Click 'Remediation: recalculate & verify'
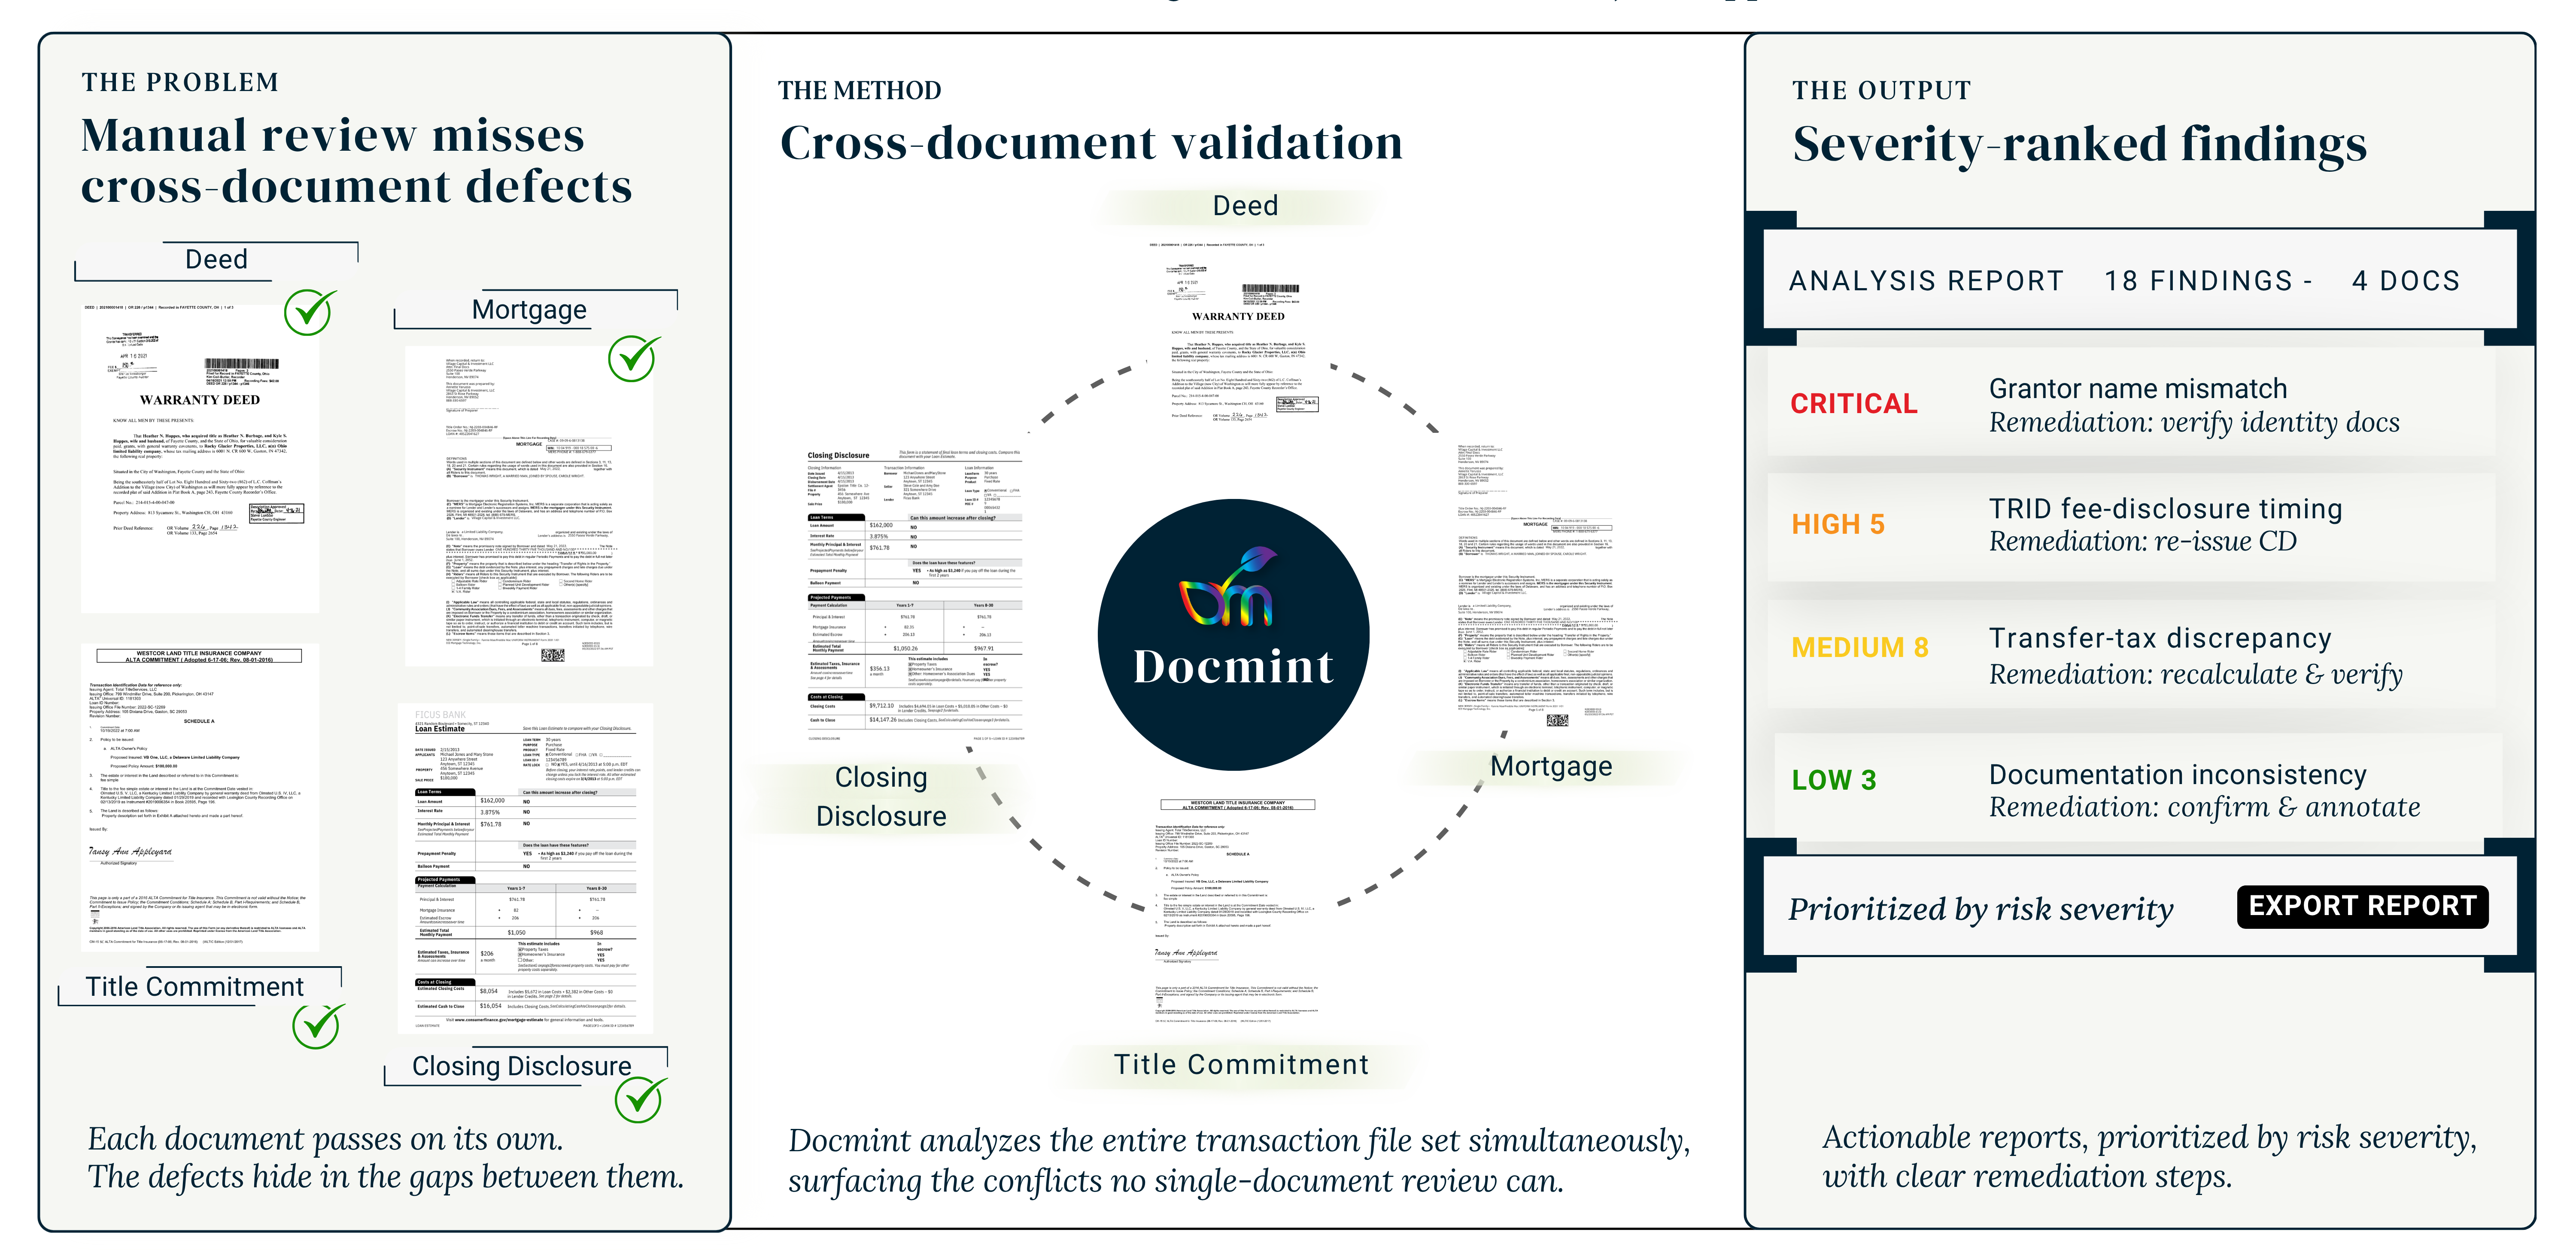This screenshot has height=1253, width=2576. [2195, 675]
